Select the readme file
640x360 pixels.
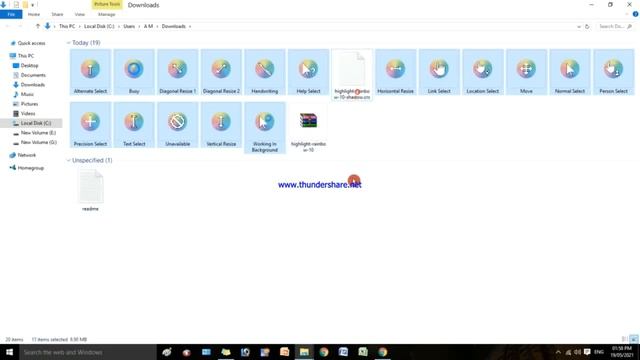90,191
